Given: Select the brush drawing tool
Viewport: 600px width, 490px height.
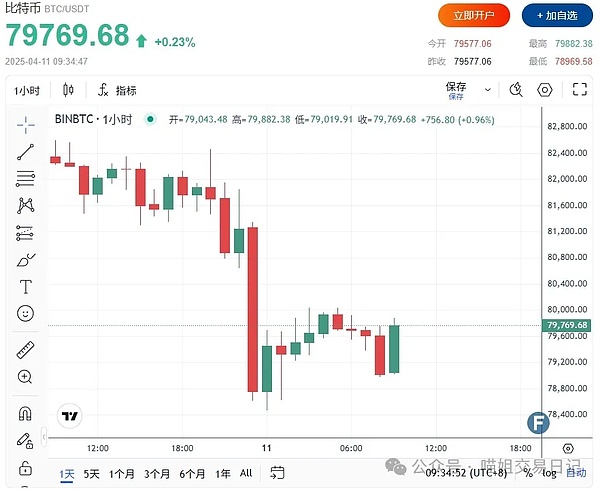Looking at the screenshot, I should point(25,260).
